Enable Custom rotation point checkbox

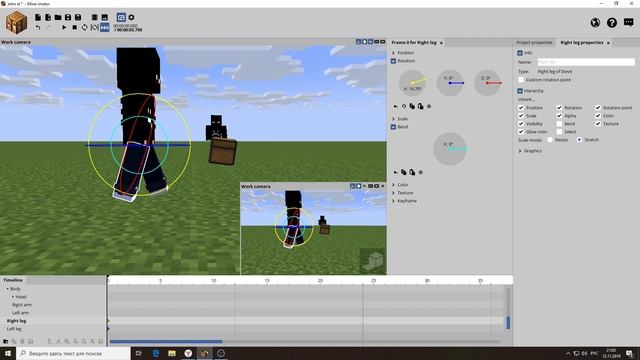click(521, 80)
